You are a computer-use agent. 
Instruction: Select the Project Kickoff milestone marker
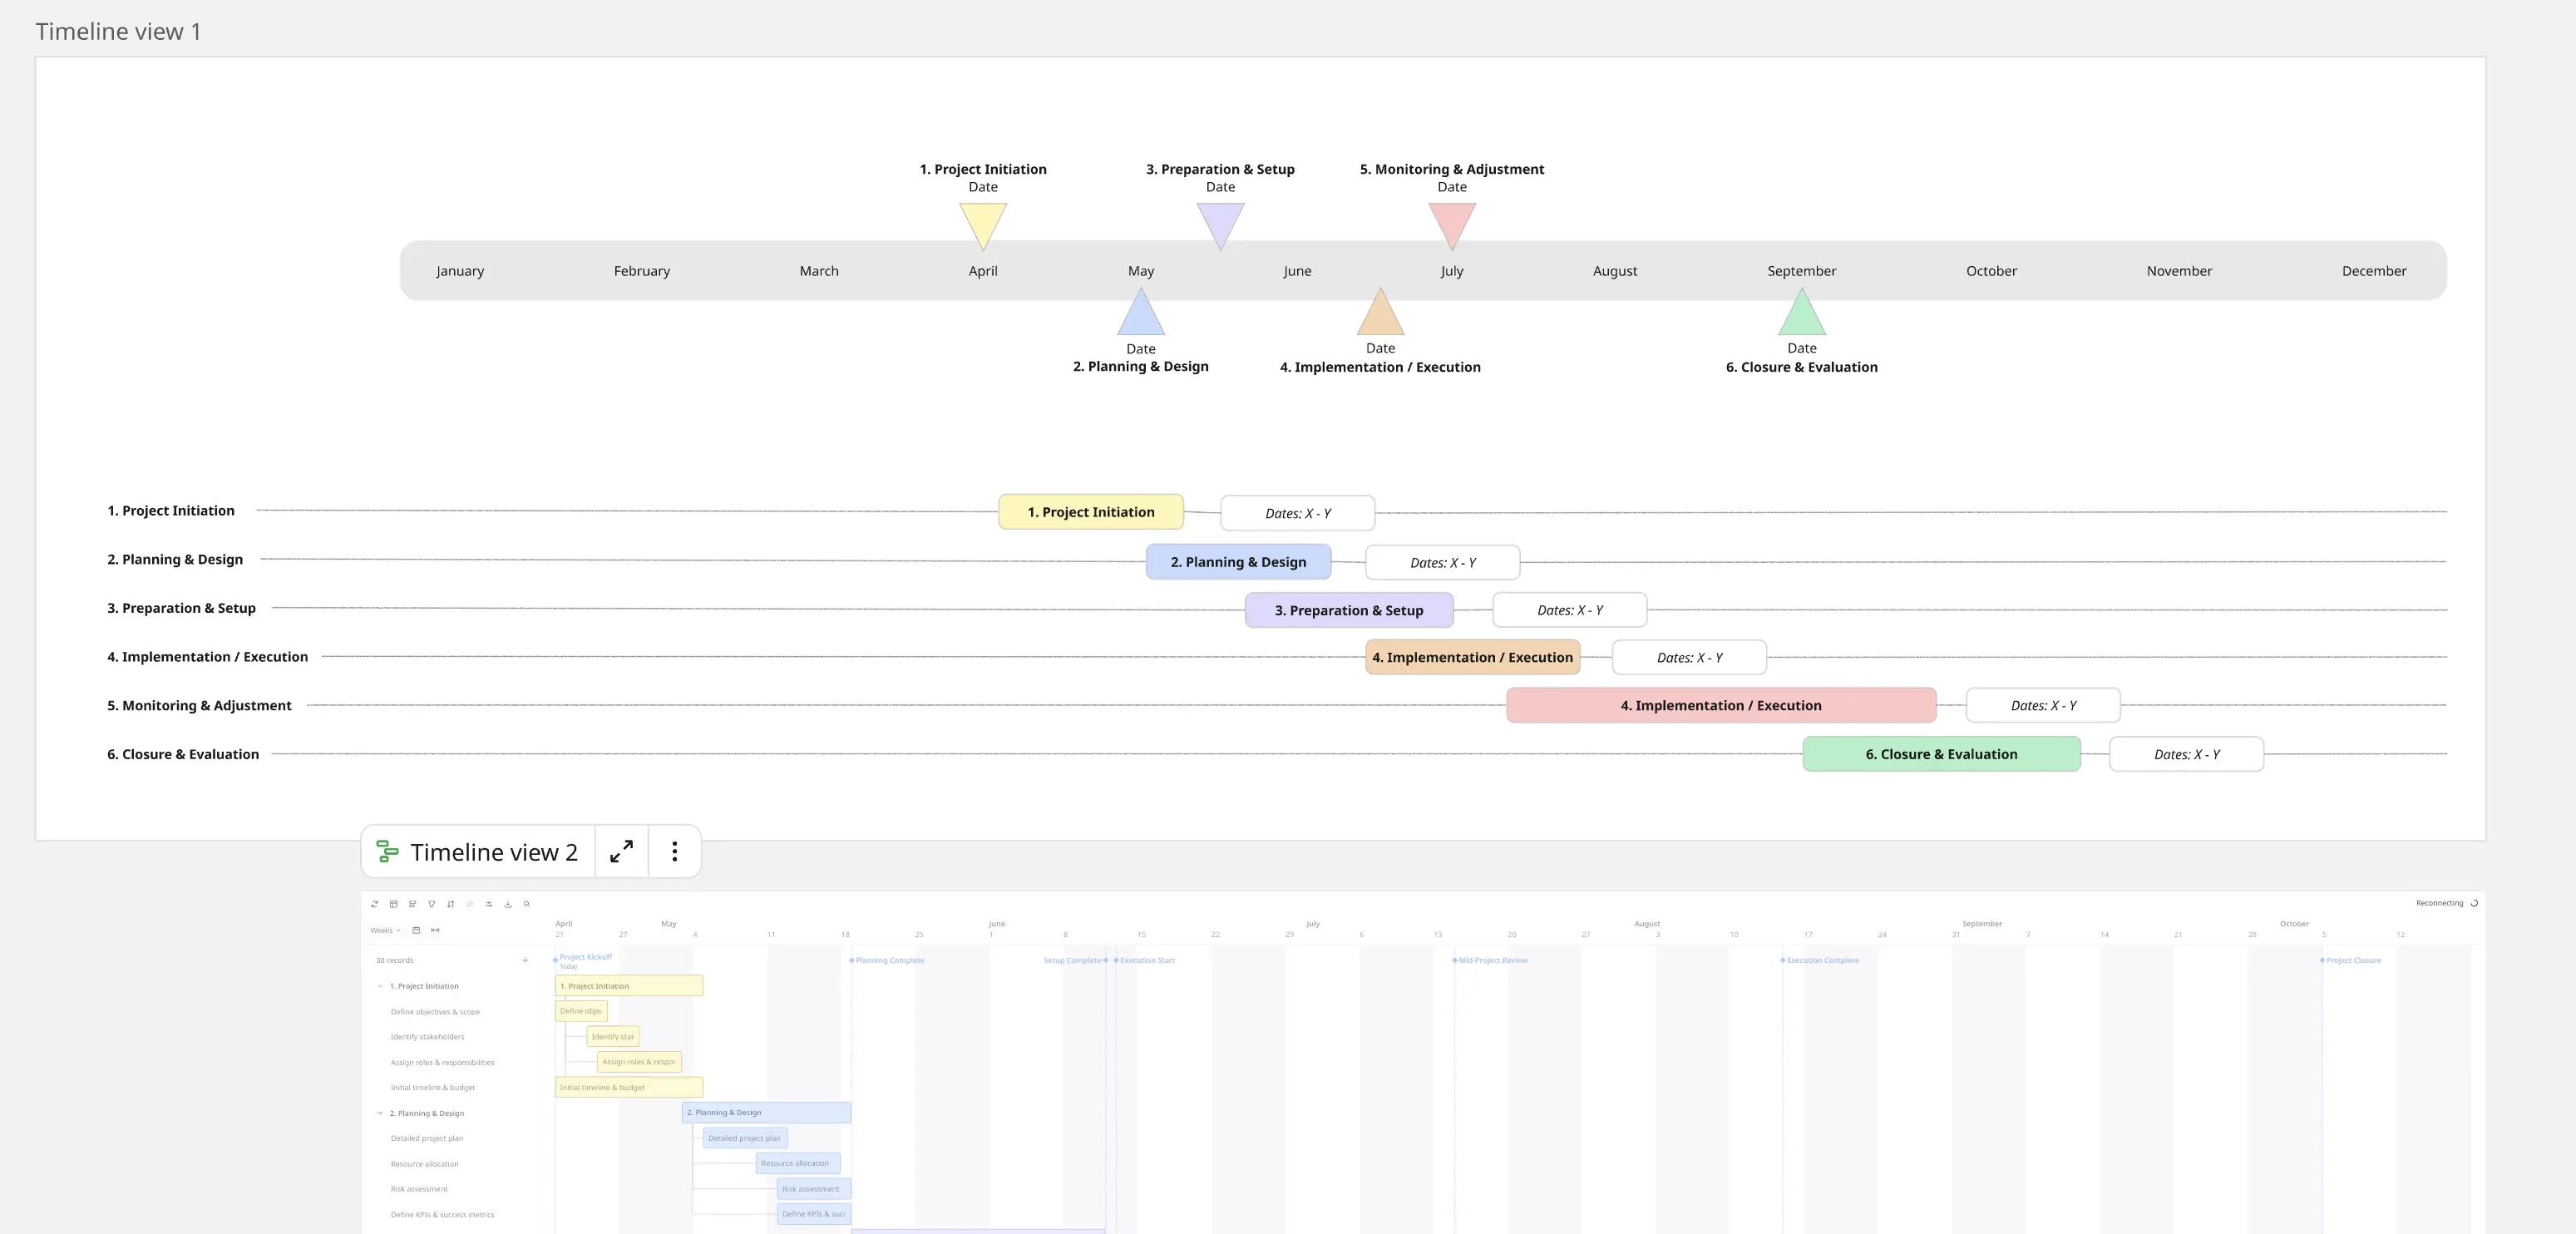point(558,957)
